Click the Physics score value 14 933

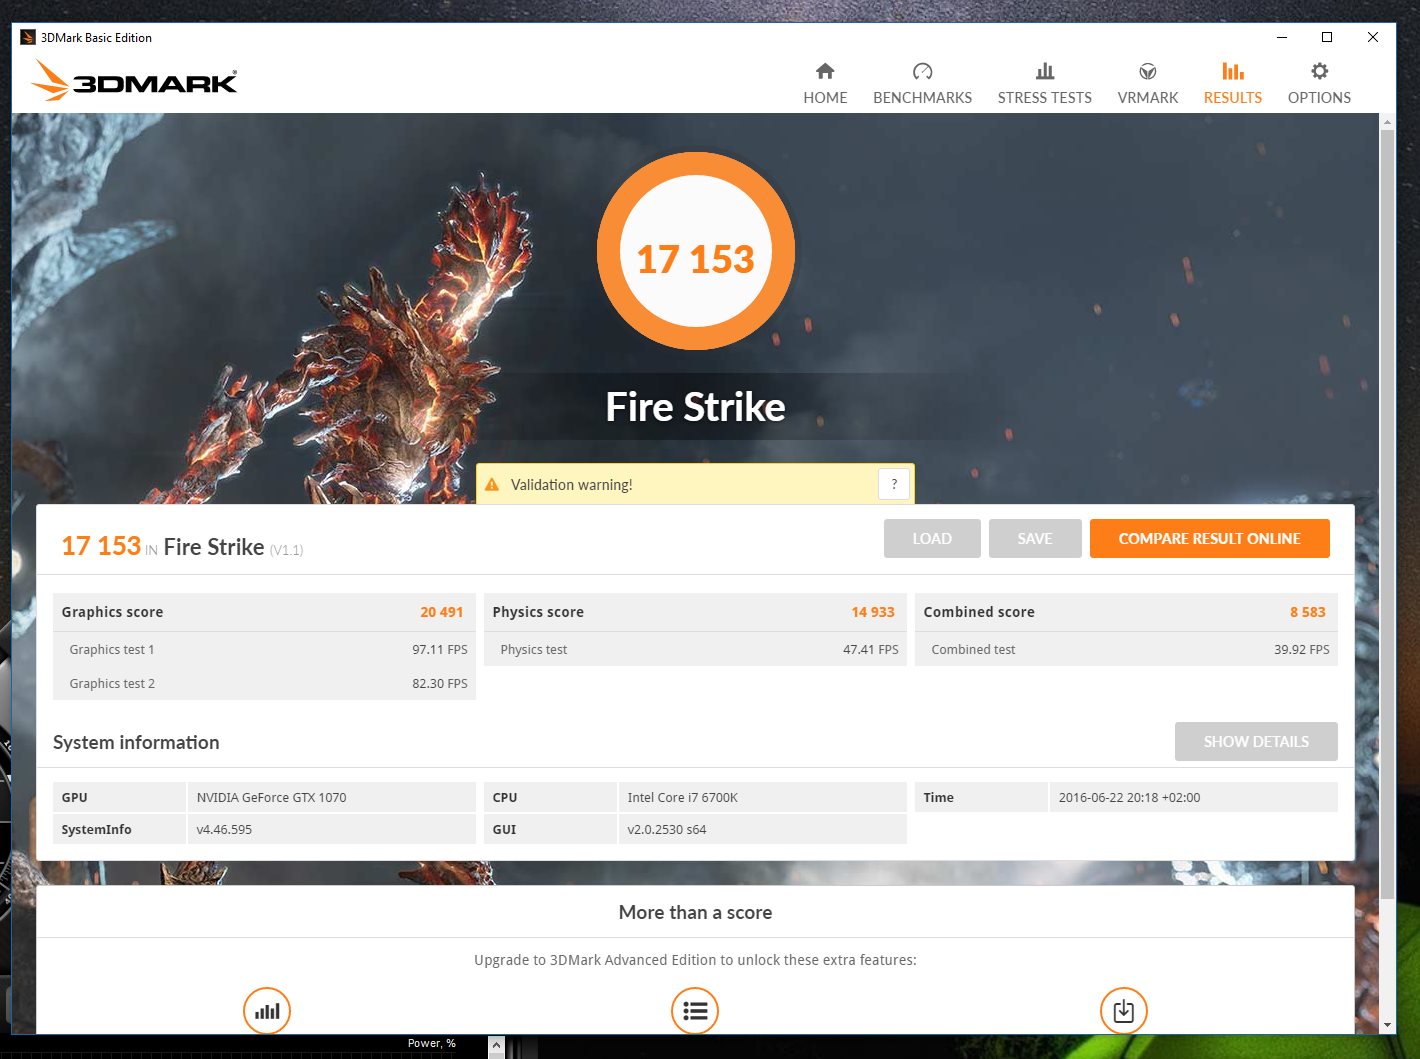873,612
